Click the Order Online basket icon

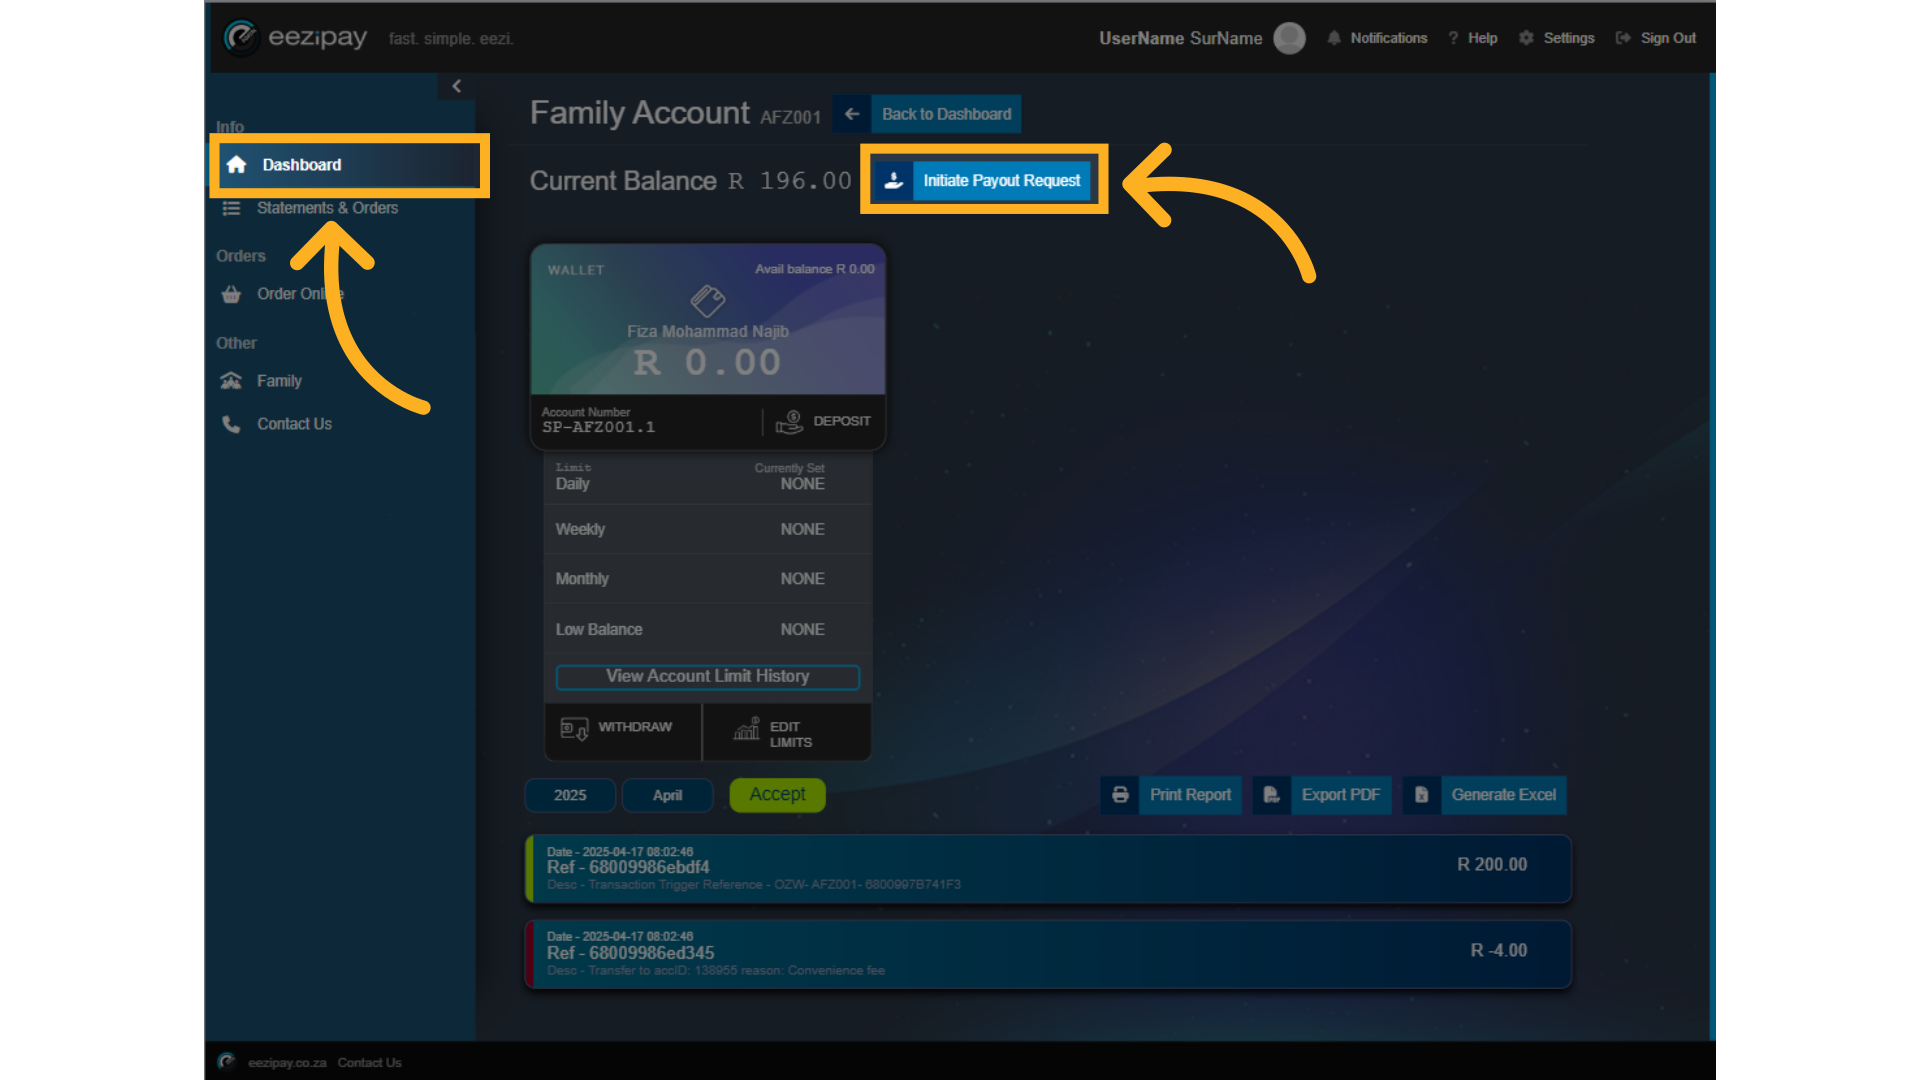[231, 294]
